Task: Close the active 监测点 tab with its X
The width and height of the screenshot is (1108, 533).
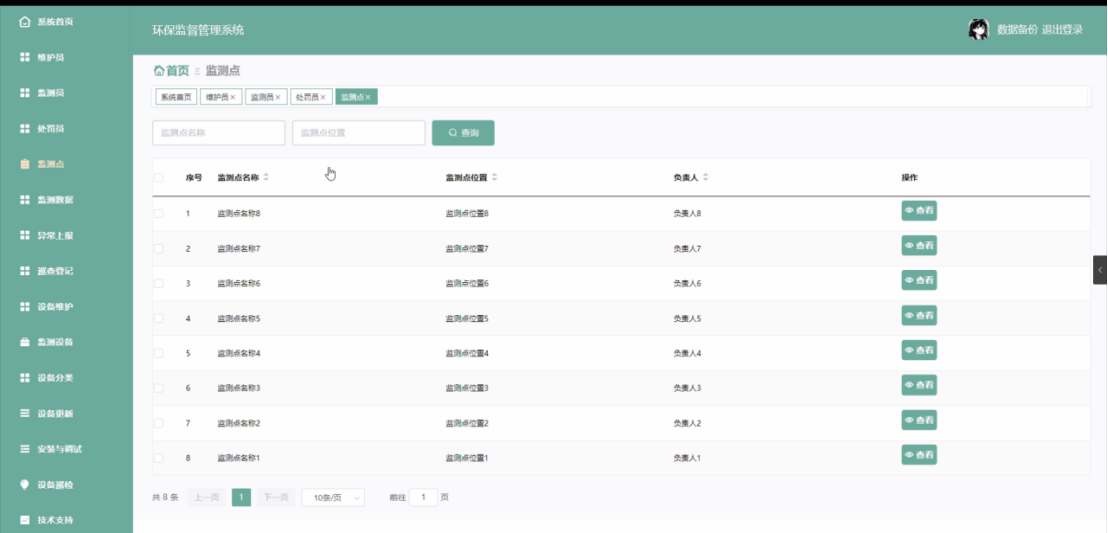Action: click(x=368, y=98)
